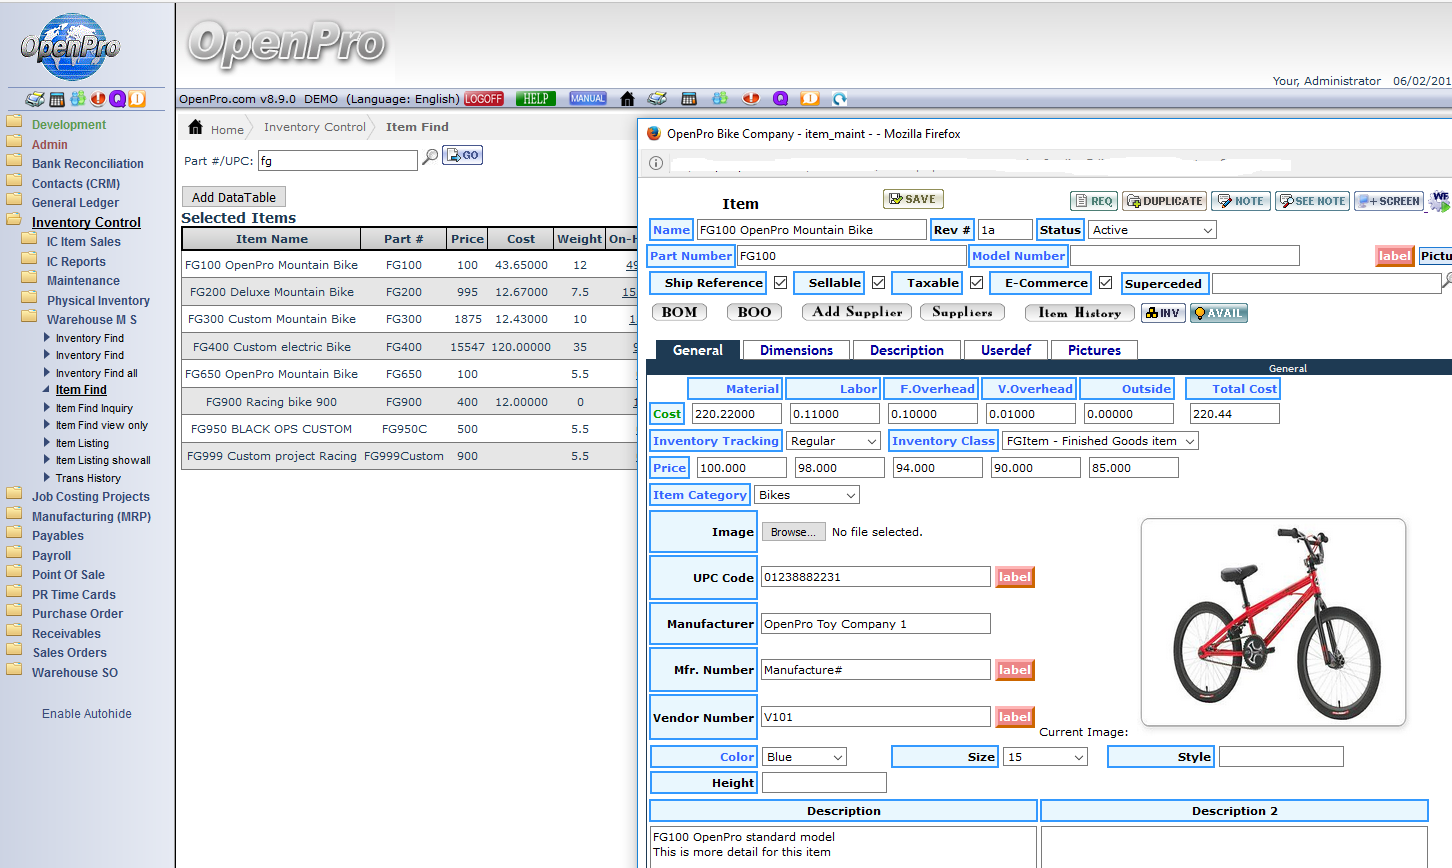This screenshot has height=868, width=1452.
Task: Open the Item Category dropdown showing Bikes
Action: pos(807,495)
